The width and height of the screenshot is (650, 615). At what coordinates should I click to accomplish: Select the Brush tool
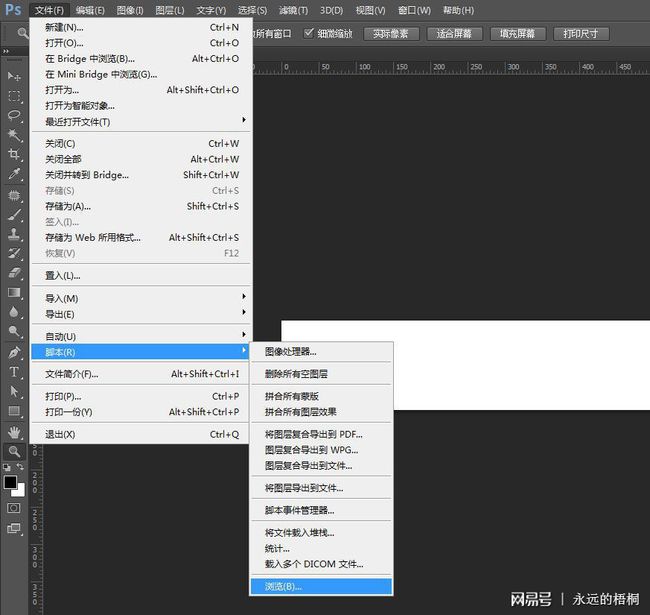14,215
